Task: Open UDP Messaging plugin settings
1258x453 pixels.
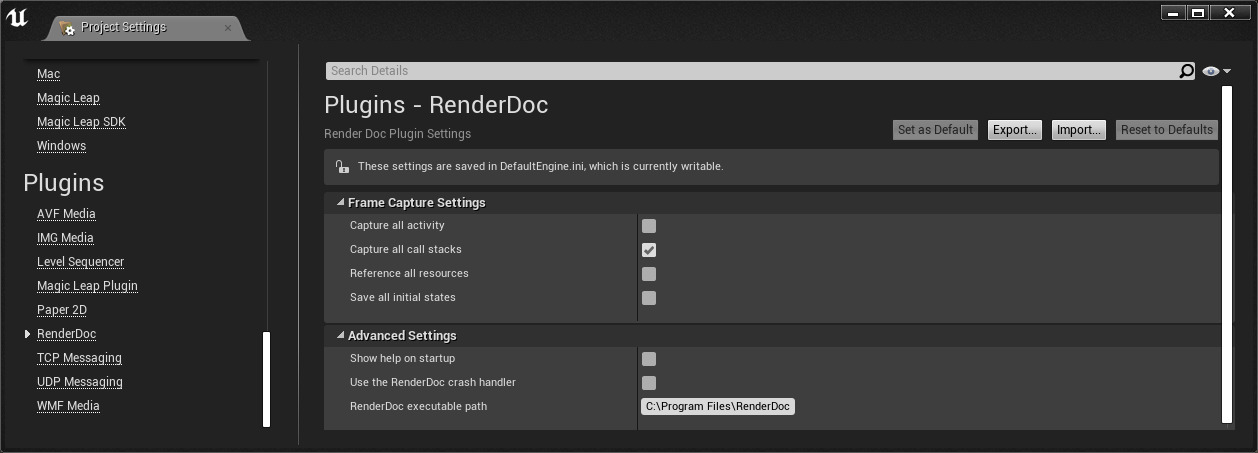Action: [79, 382]
